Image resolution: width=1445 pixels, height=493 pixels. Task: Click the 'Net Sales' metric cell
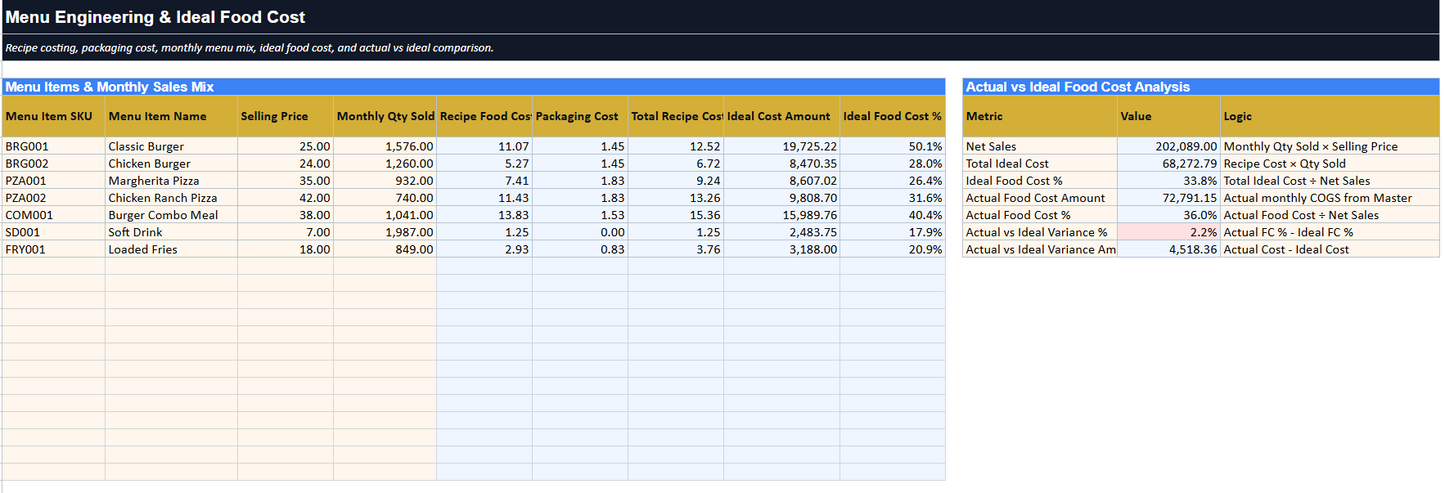point(1040,146)
